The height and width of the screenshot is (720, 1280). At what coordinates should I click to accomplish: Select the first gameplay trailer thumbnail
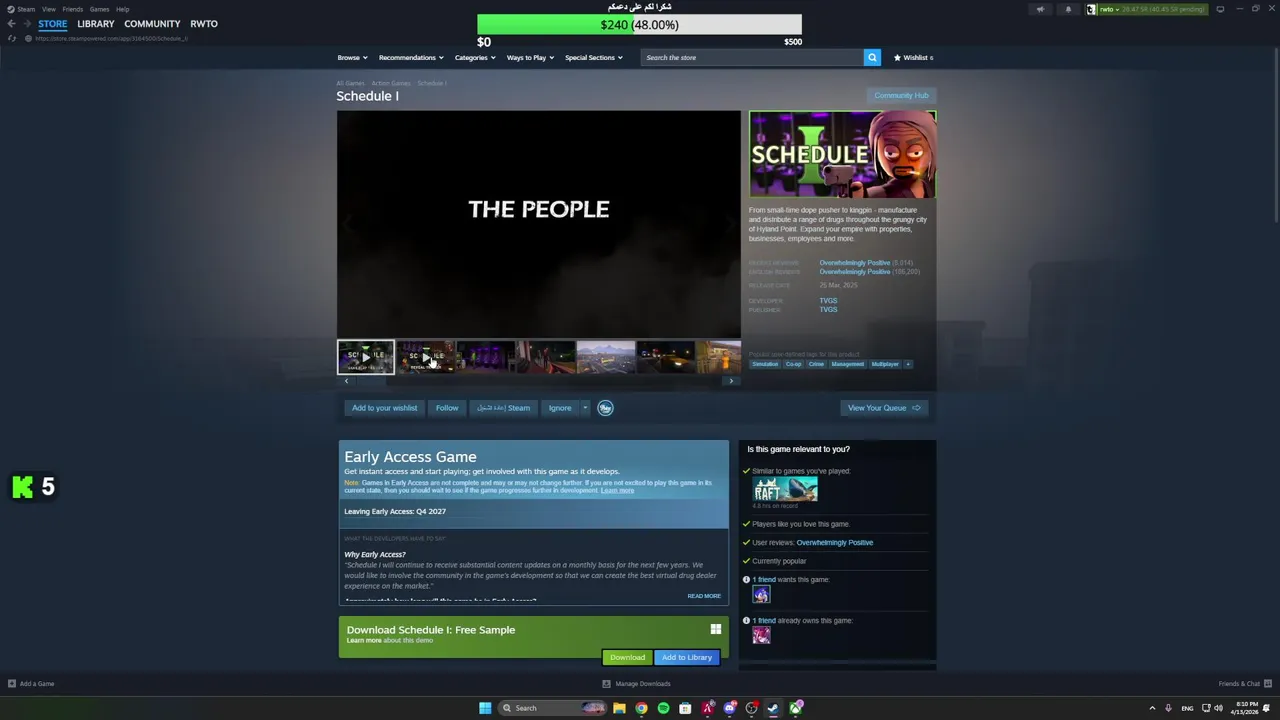[x=365, y=357]
